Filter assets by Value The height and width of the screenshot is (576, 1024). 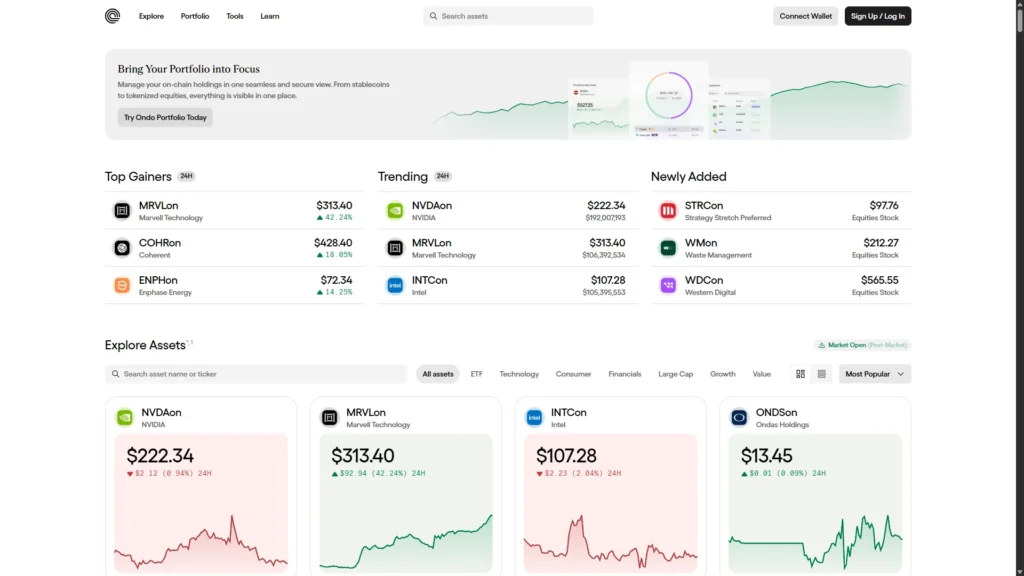761,374
